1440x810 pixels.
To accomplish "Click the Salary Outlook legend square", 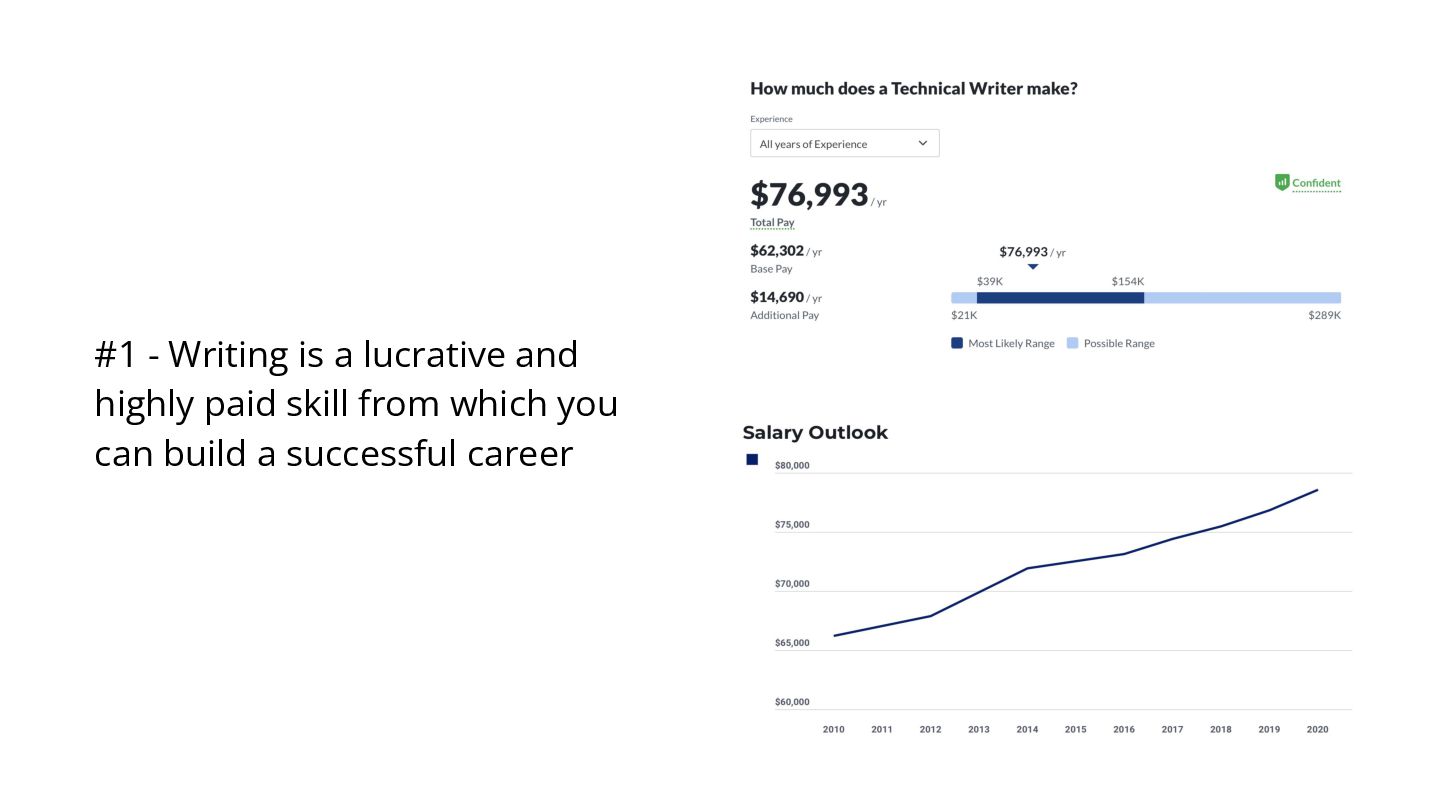I will (752, 459).
